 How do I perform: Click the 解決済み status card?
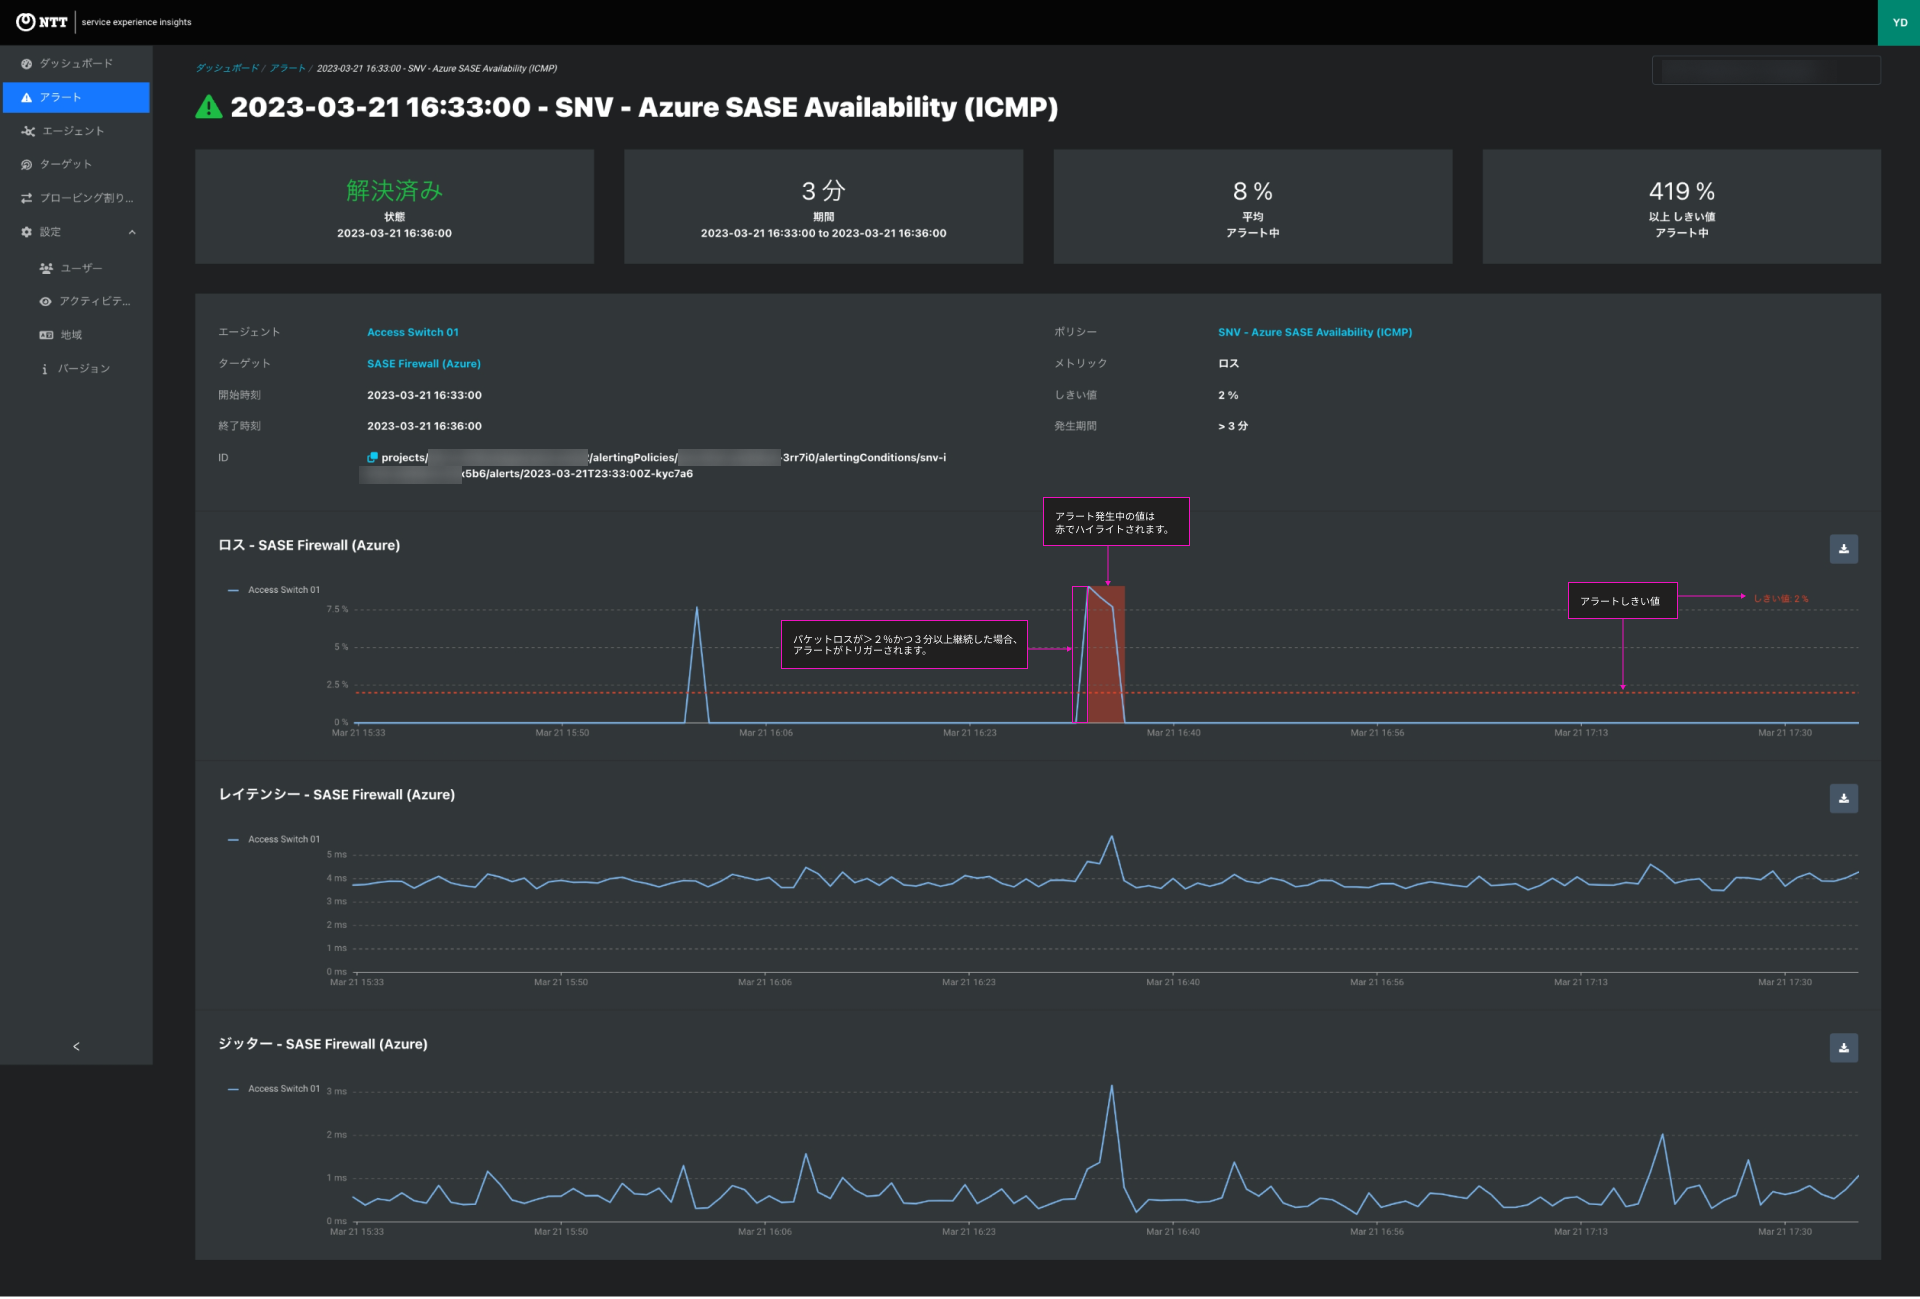coord(394,207)
